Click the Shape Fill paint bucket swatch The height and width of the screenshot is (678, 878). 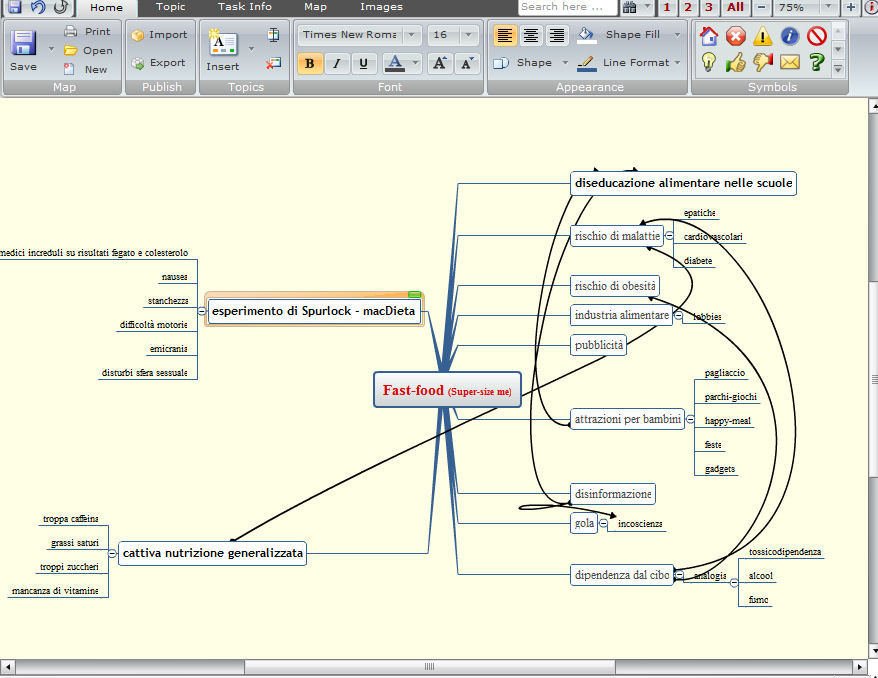tap(586, 35)
